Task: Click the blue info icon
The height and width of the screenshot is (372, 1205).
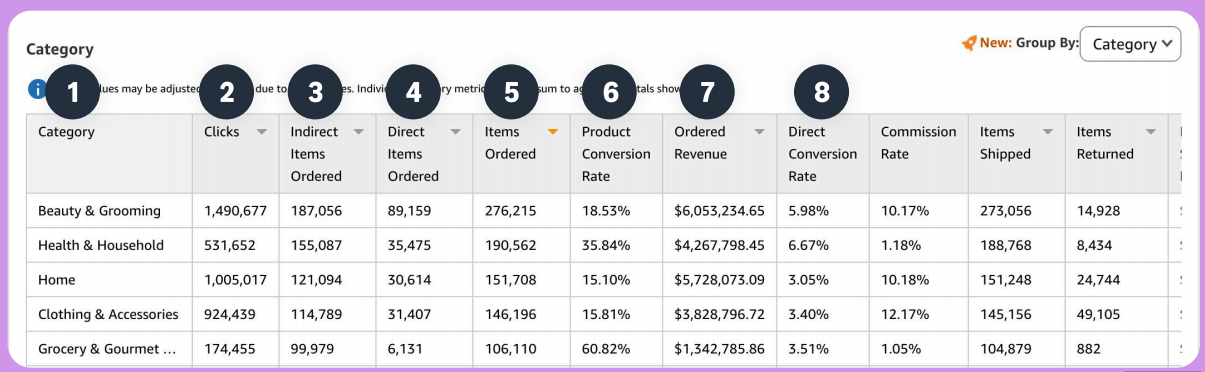Action: point(37,89)
